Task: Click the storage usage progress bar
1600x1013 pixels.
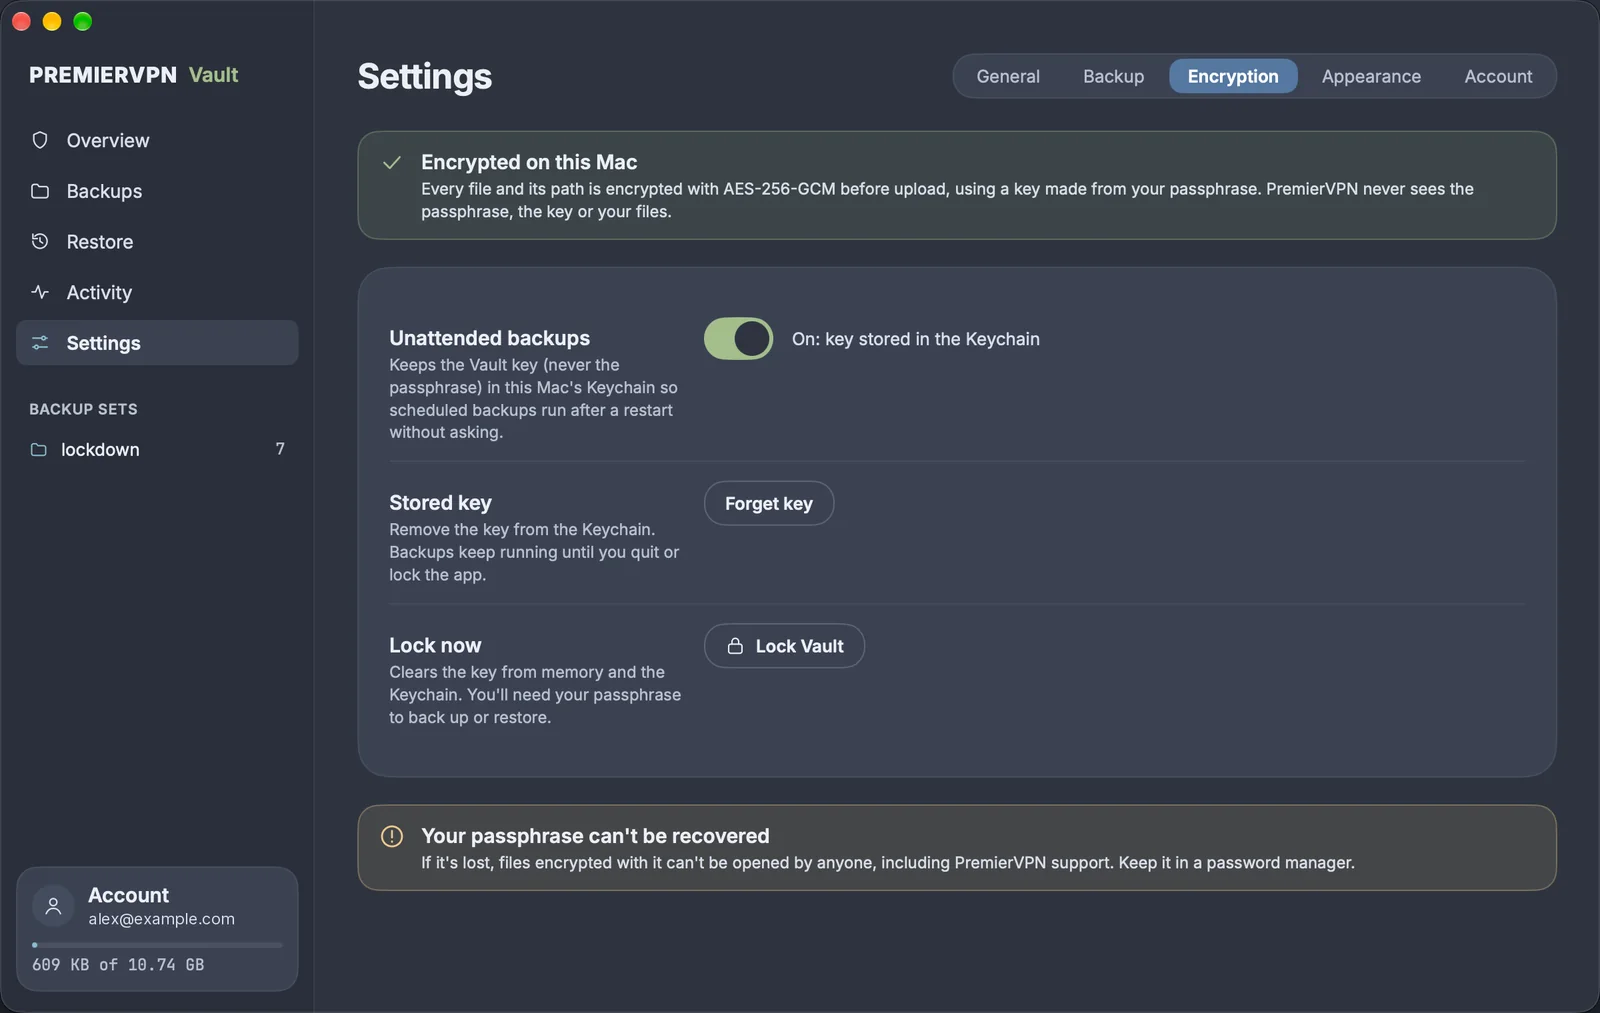Action: [157, 945]
